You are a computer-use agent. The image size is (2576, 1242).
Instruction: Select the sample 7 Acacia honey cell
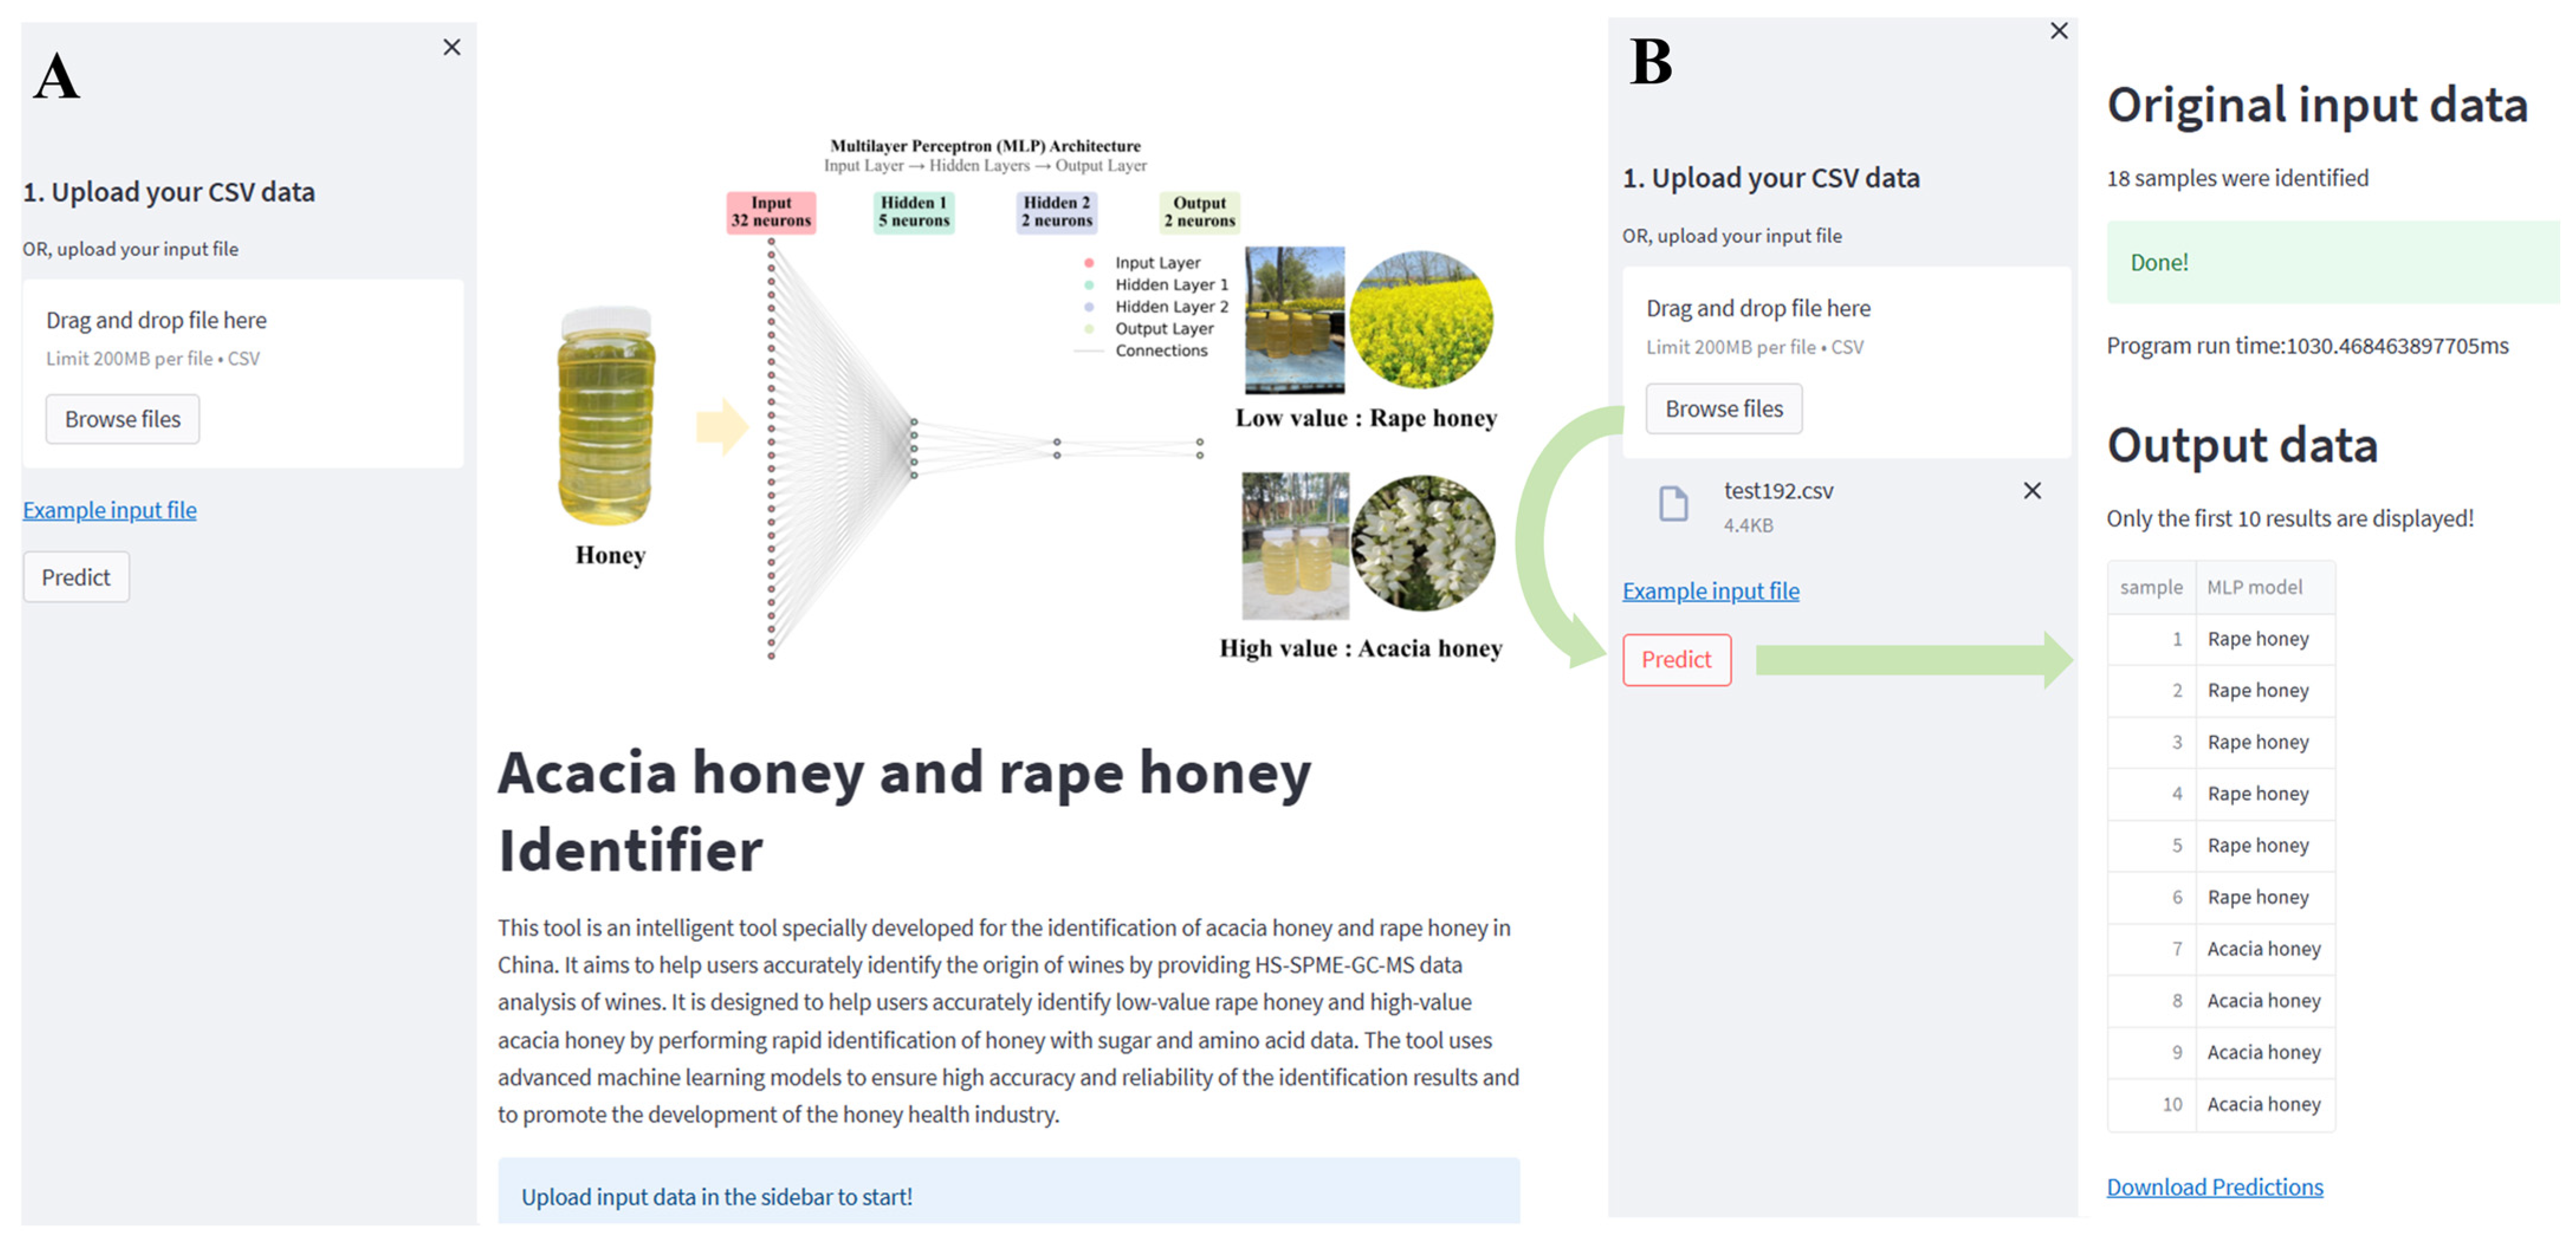[2264, 949]
